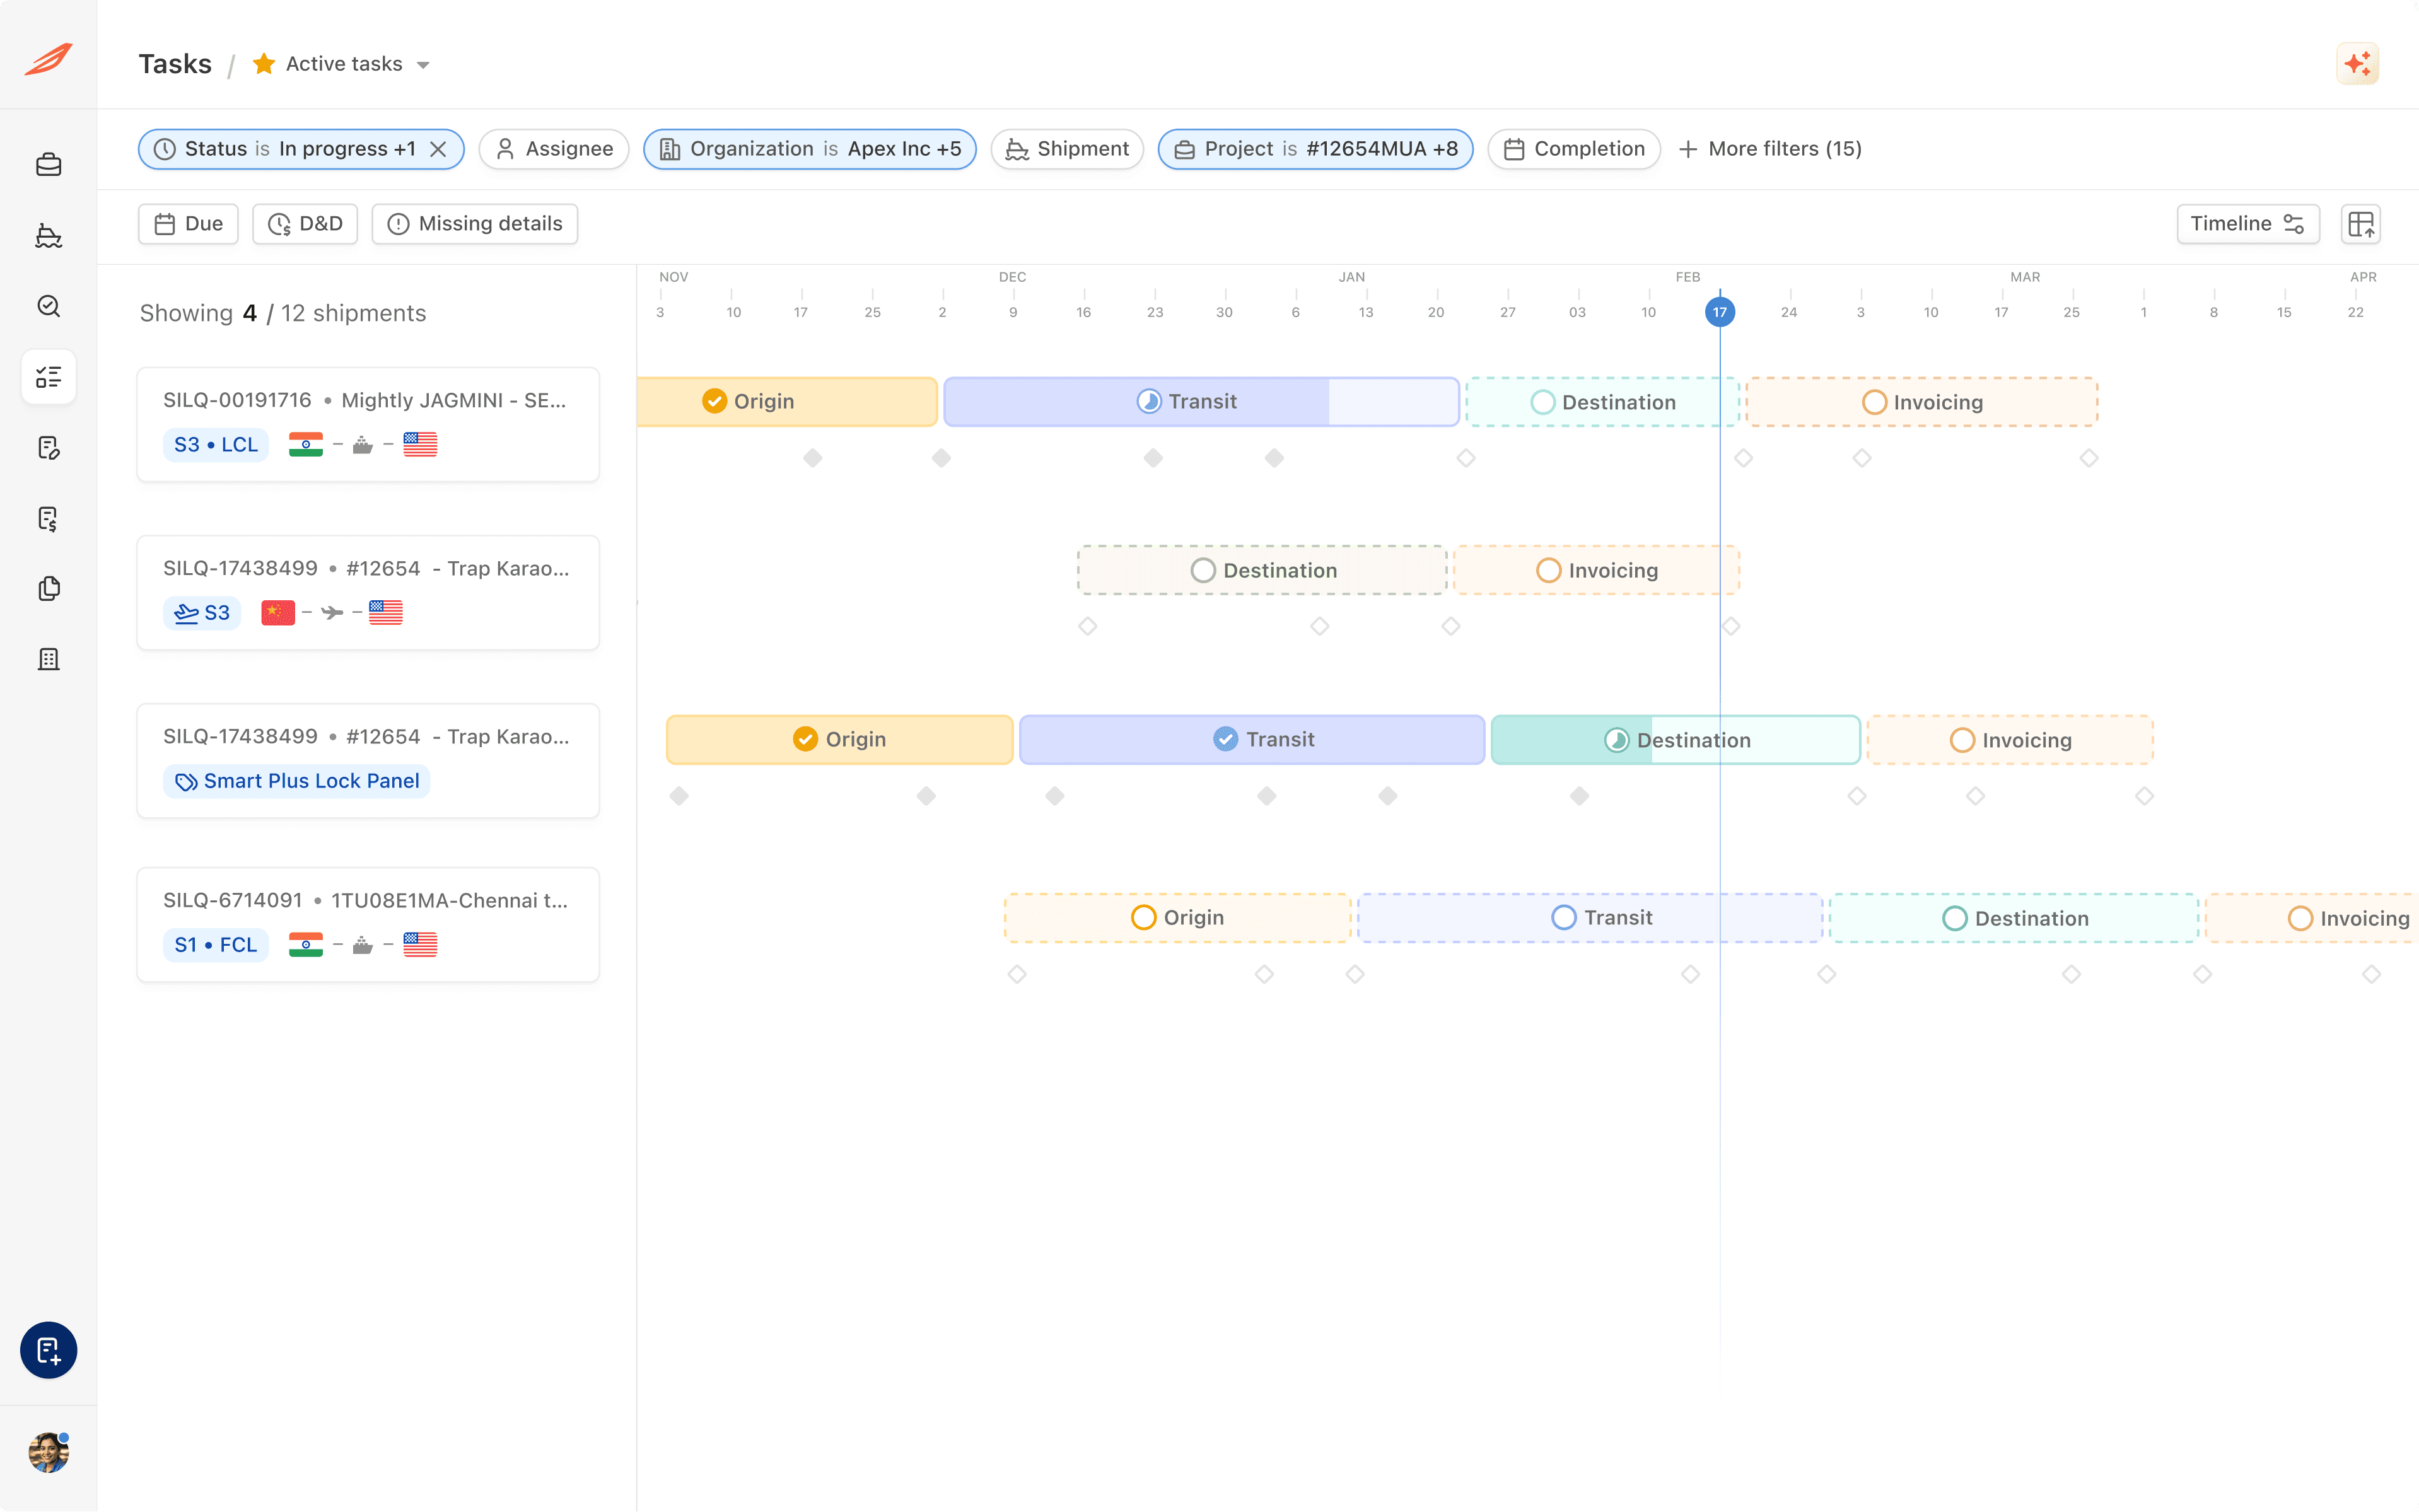Screen dimensions: 2419x1512
Task: Expand the Active tasks view dropdown
Action: [x=423, y=65]
